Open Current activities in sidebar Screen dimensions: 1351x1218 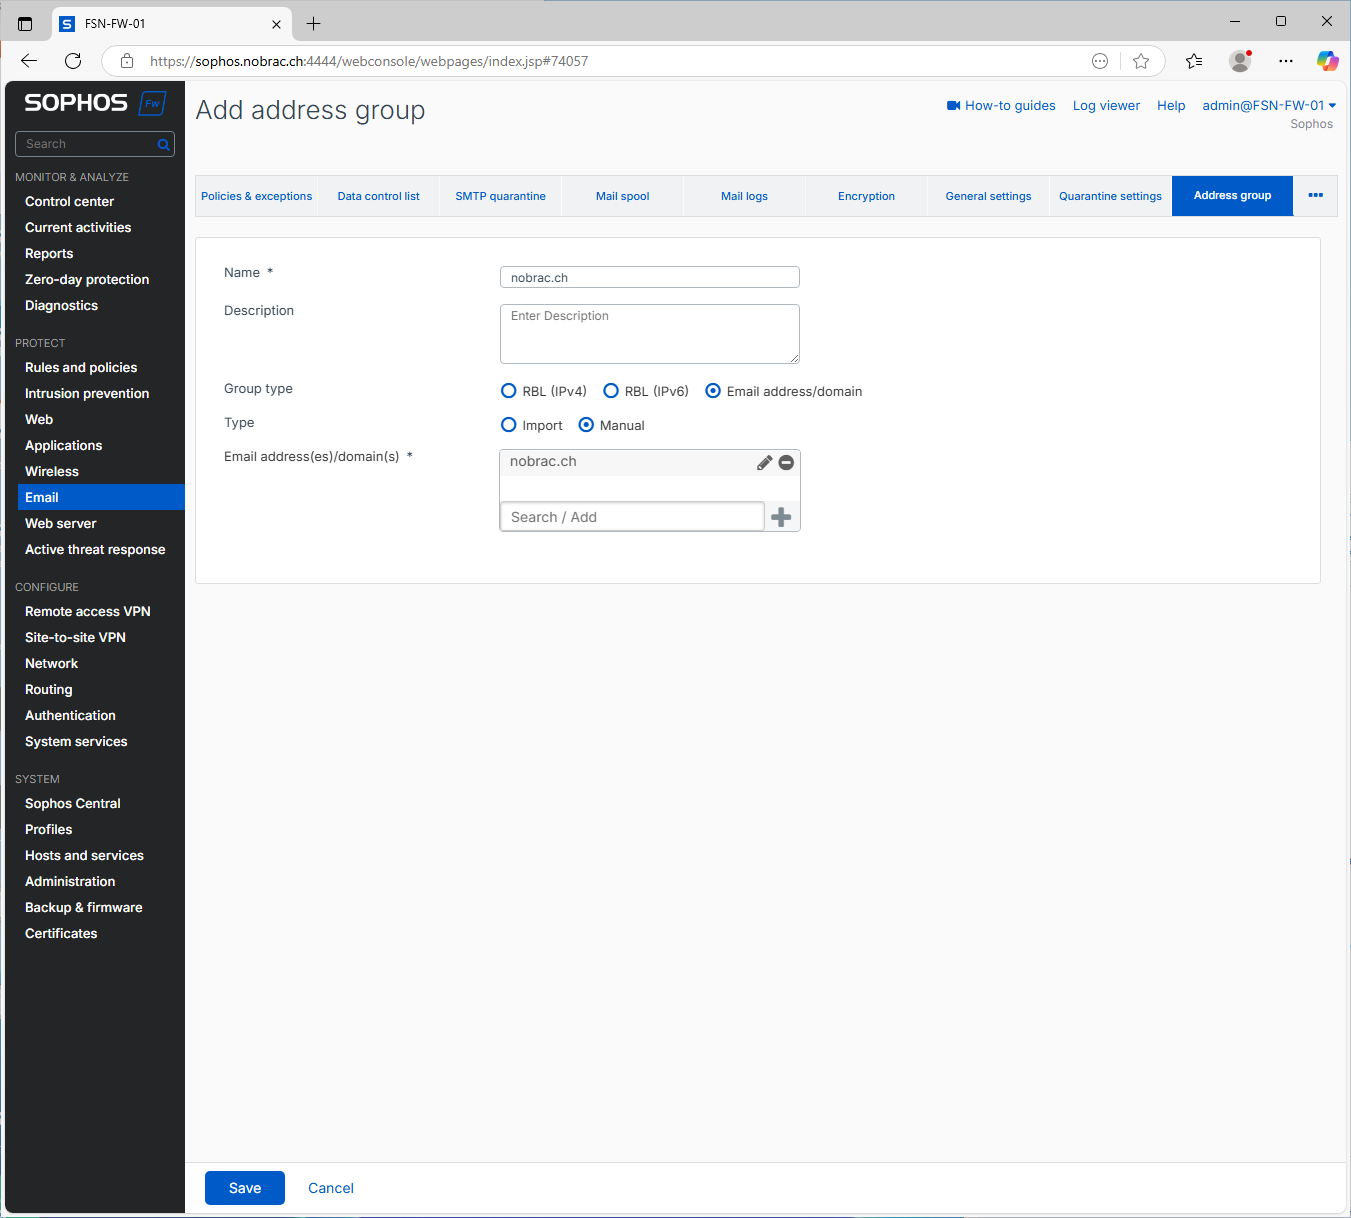pyautogui.click(x=78, y=227)
